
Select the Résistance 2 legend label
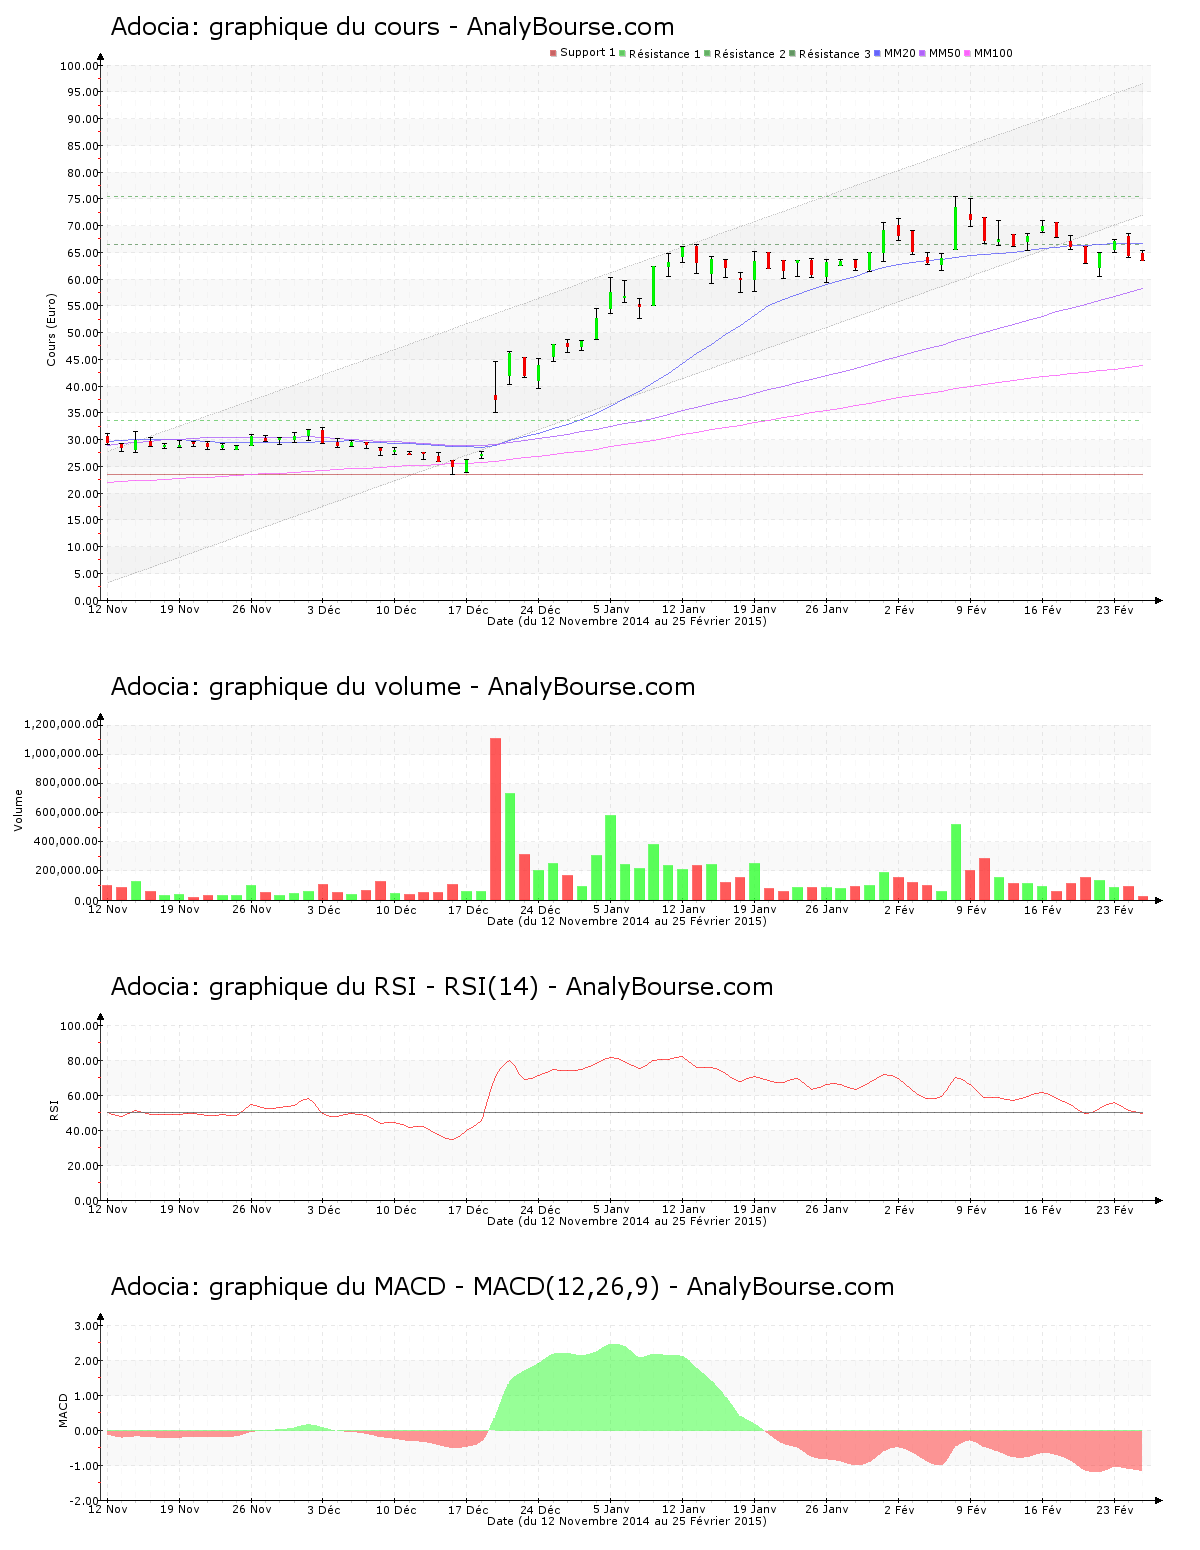(750, 54)
